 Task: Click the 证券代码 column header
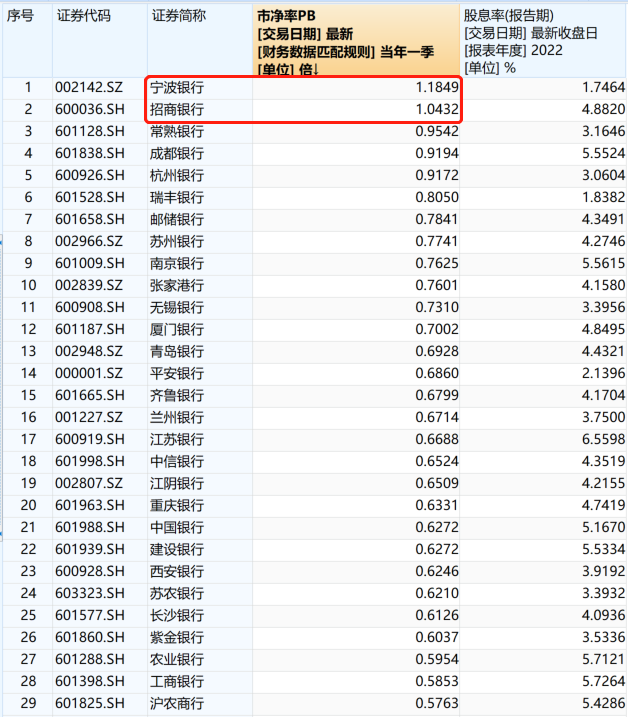point(100,41)
